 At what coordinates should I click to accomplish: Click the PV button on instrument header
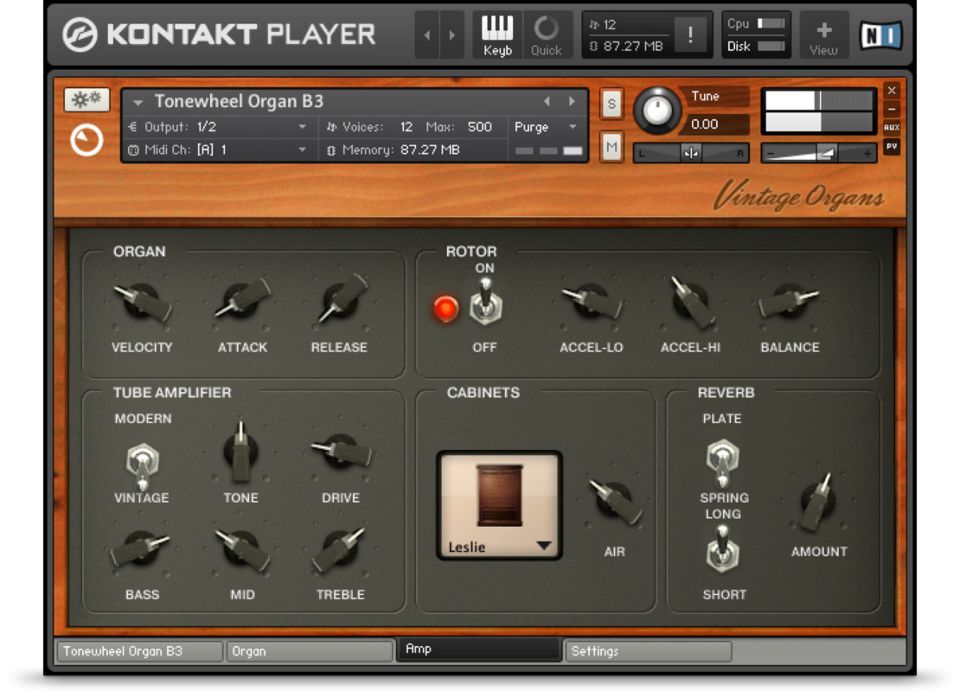tap(891, 147)
